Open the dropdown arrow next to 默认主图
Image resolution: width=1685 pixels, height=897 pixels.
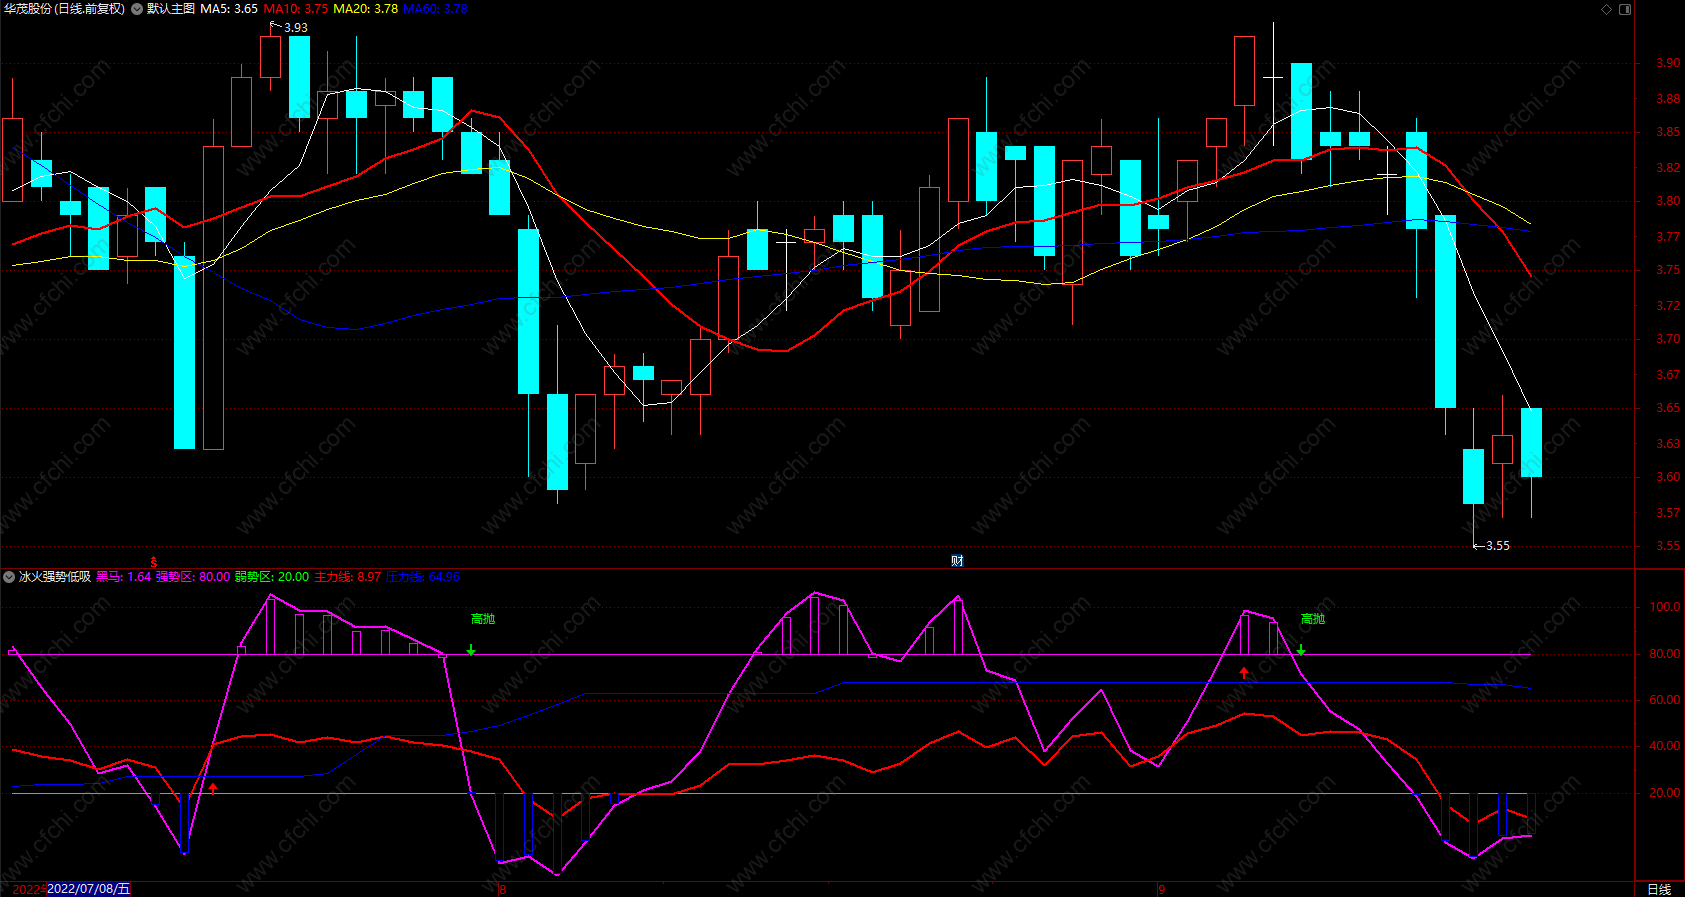click(x=137, y=9)
